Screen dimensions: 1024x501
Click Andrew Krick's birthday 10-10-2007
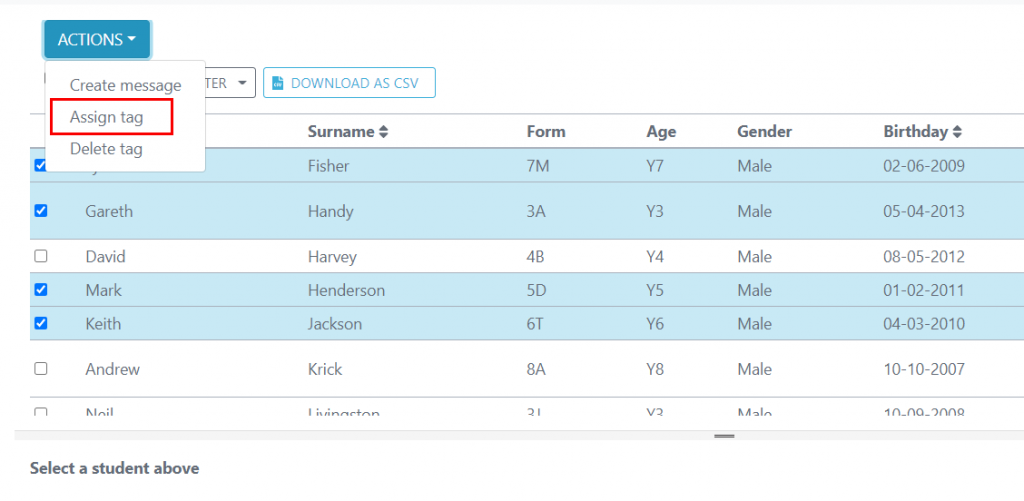coord(924,369)
